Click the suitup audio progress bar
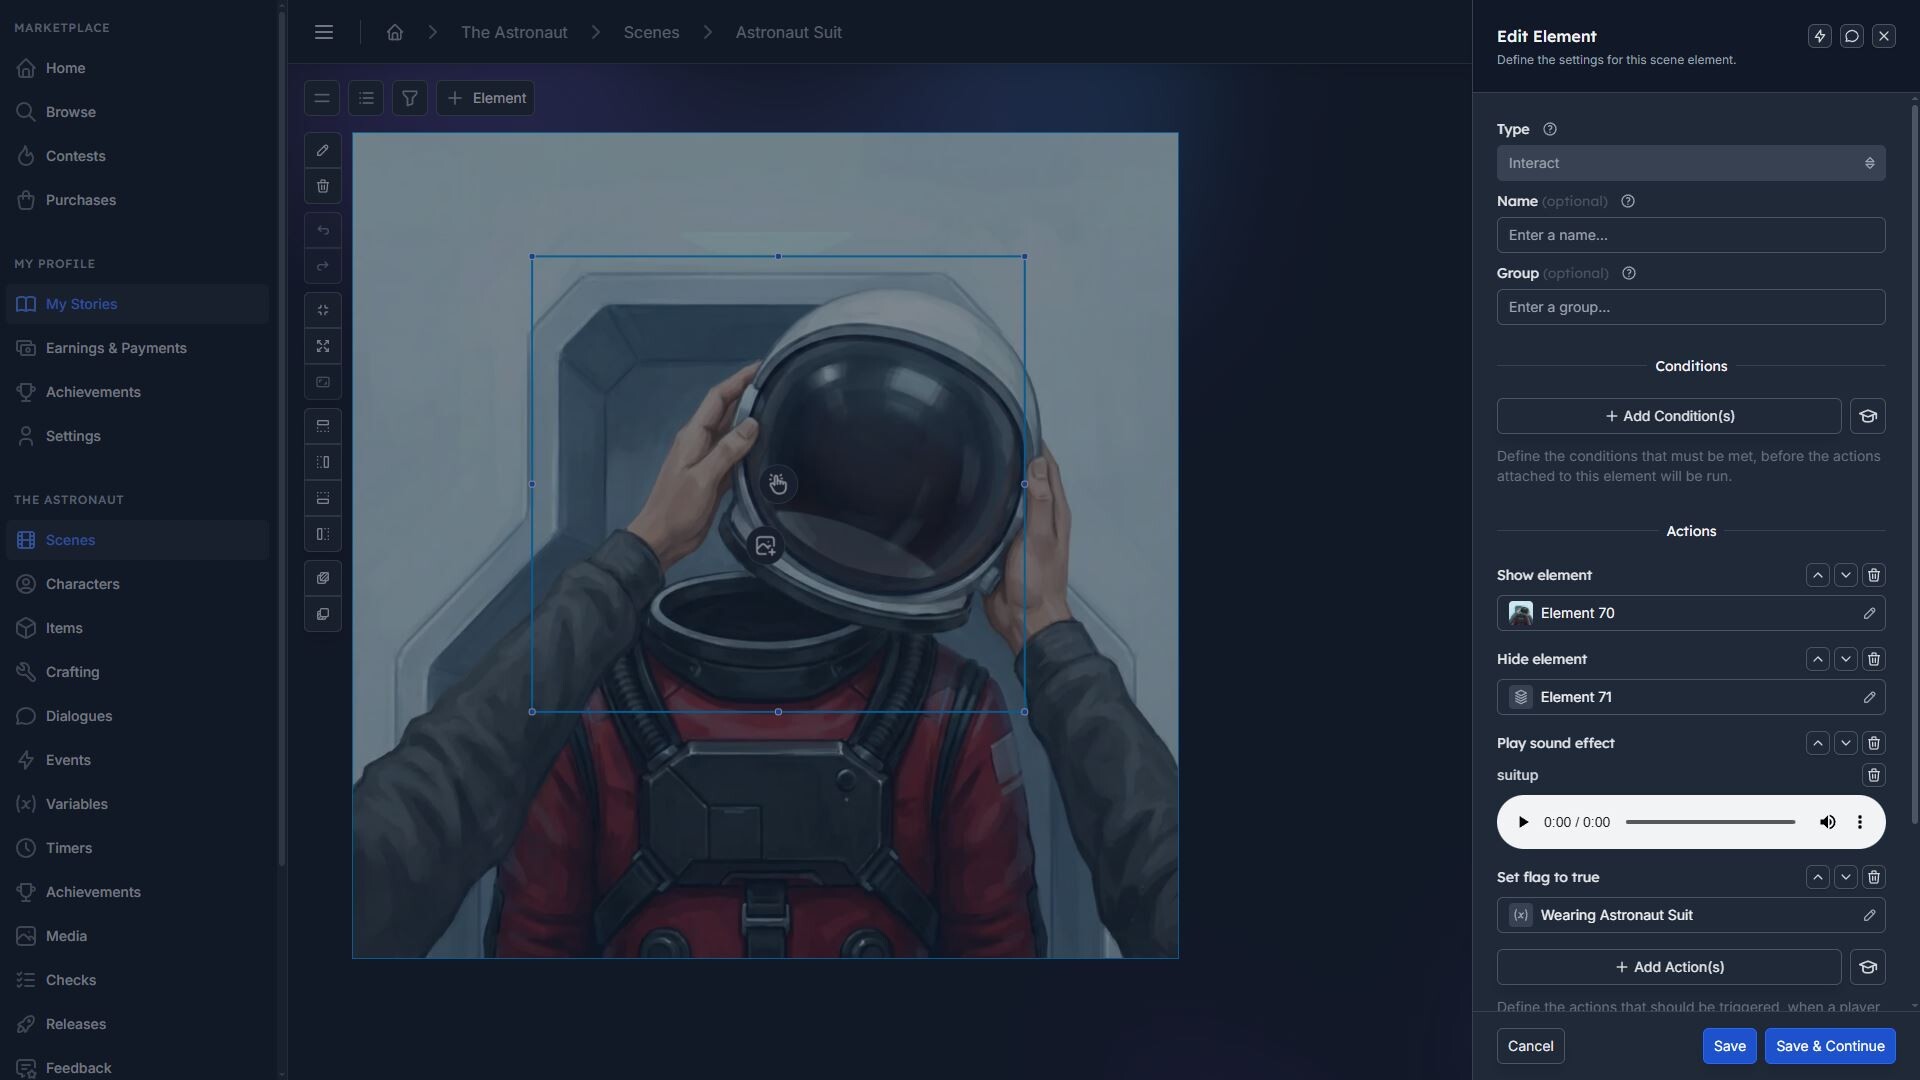This screenshot has height=1080, width=1920. [x=1710, y=821]
